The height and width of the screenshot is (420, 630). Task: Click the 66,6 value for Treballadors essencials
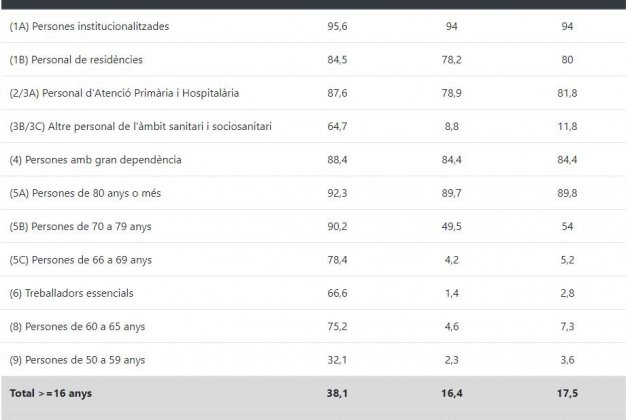click(x=337, y=293)
